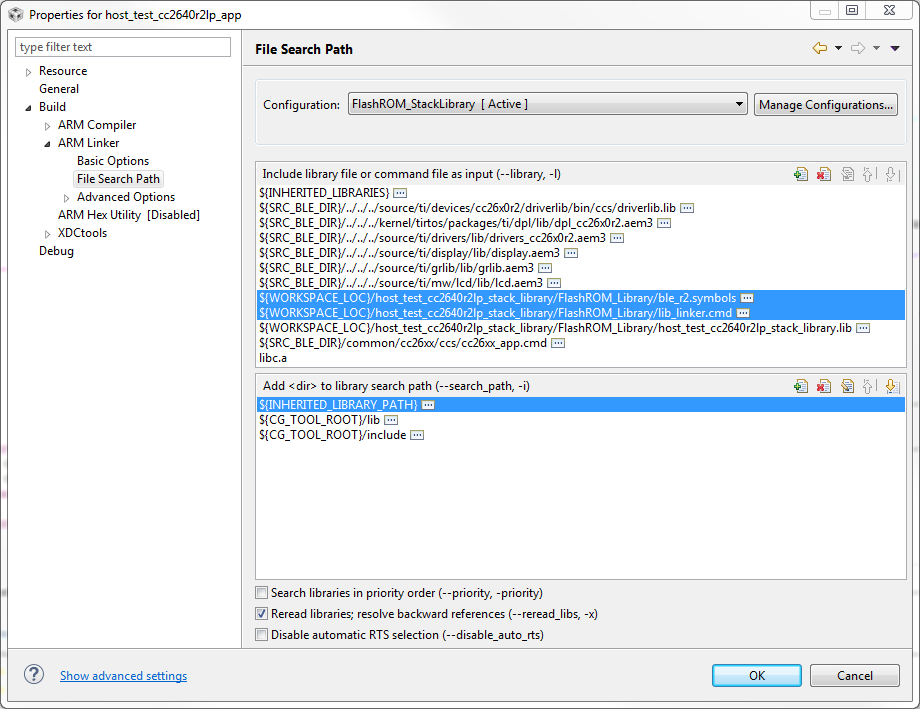This screenshot has width=920, height=709.
Task: Open the view menu triangle
Action: 895,48
